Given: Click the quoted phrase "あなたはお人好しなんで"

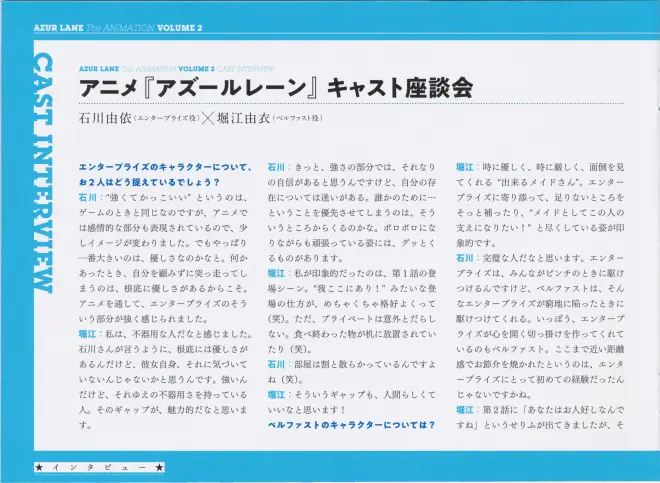Looking at the screenshot, I should (x=576, y=410).
